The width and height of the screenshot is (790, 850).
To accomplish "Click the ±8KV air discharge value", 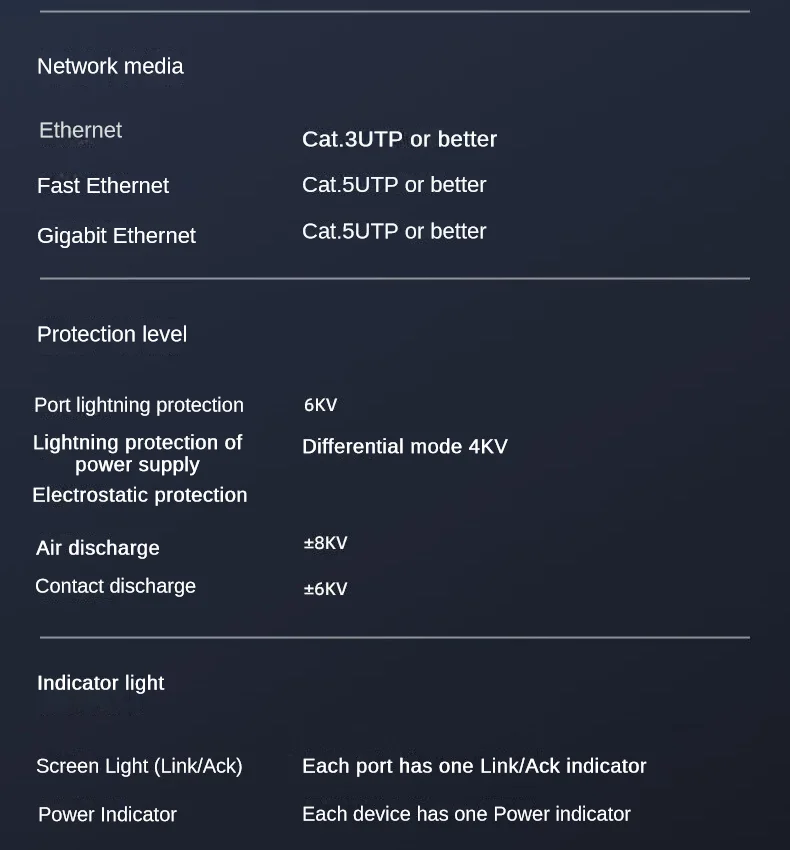I will [325, 544].
